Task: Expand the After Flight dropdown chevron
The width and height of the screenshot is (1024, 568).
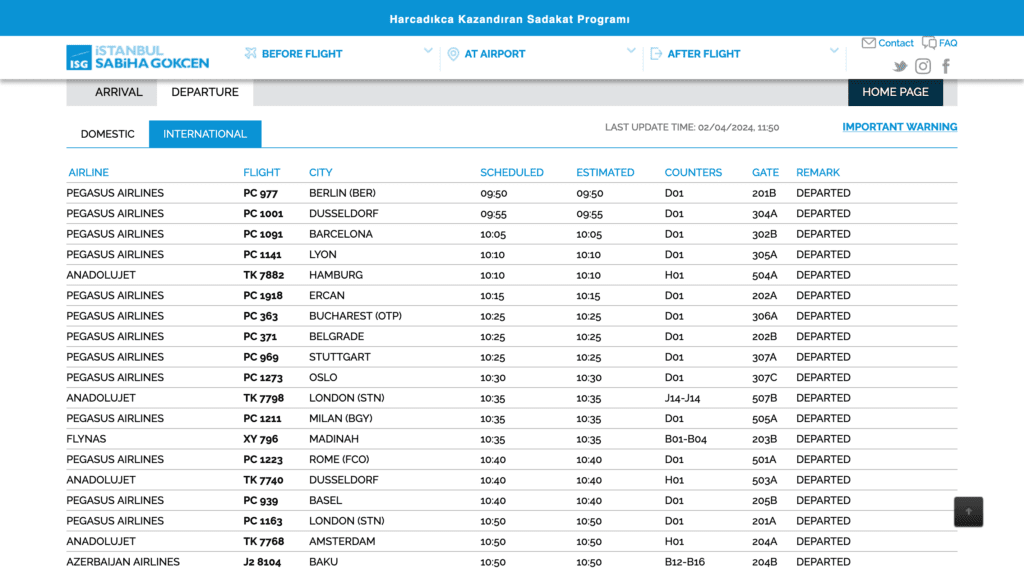Action: [834, 50]
